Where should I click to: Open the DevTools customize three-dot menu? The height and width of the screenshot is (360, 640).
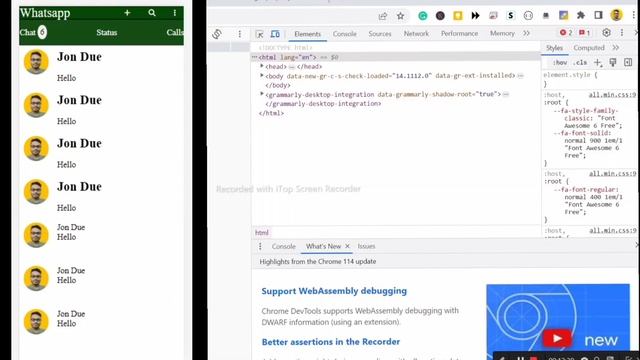622,33
